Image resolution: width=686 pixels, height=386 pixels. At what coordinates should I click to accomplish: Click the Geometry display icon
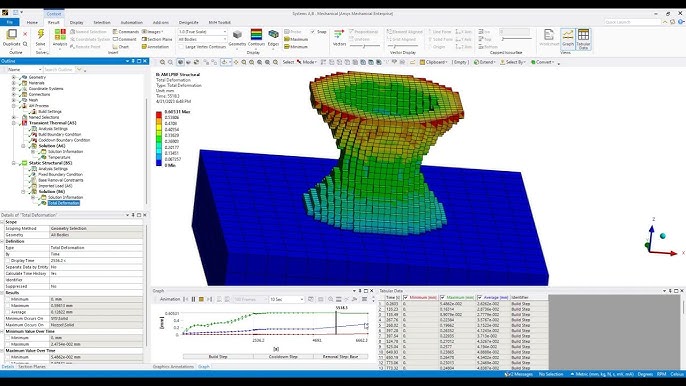coord(237,35)
